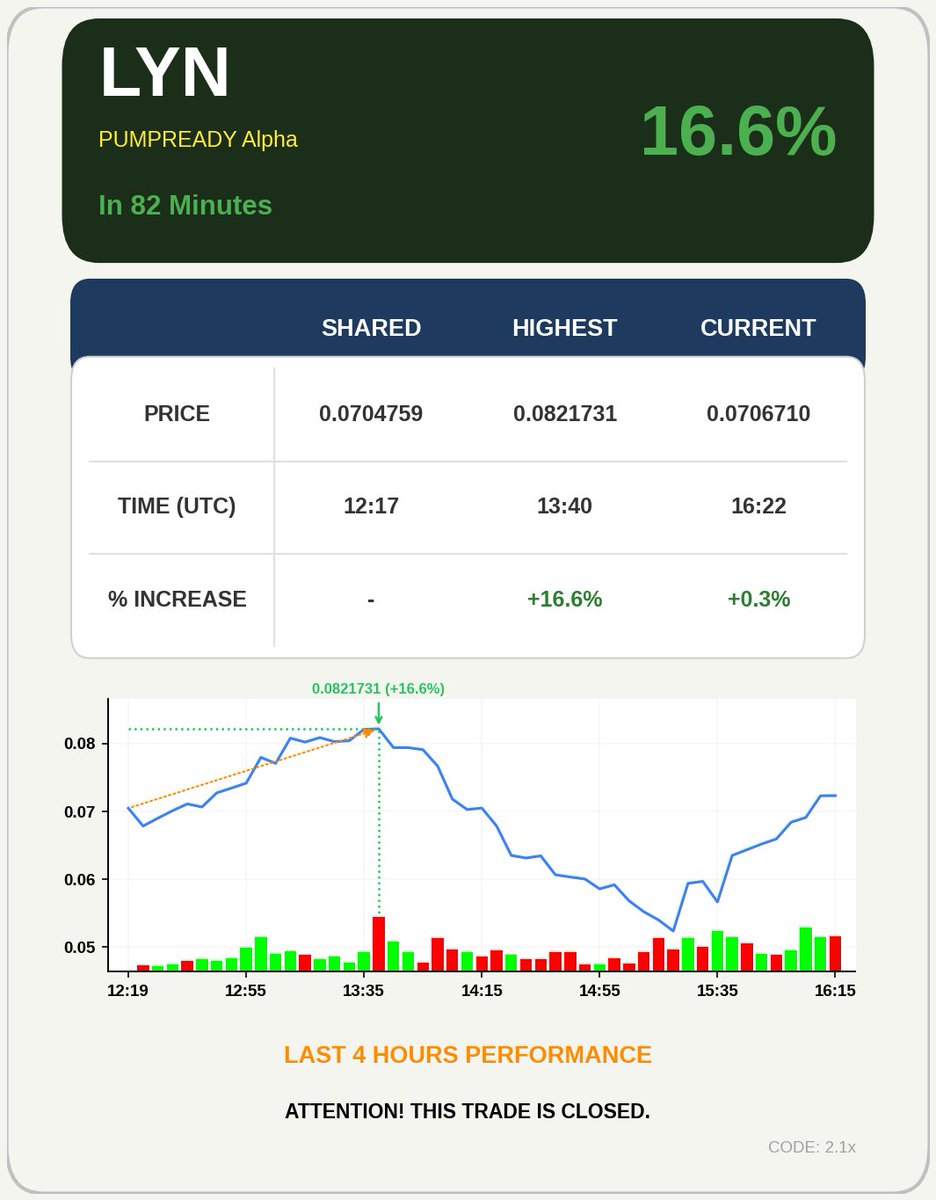
Task: Click the LYN ticker title
Action: [x=165, y=73]
